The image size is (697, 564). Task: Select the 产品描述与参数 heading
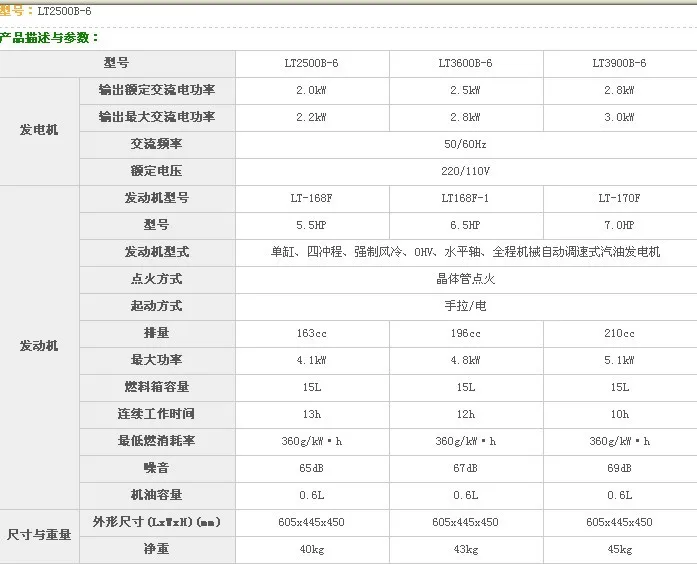point(49,38)
